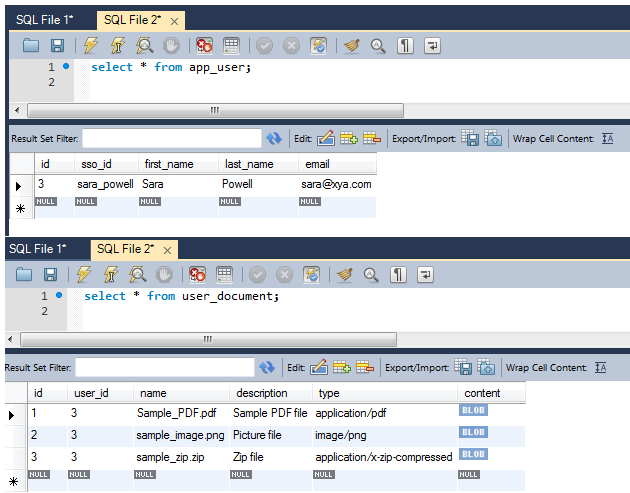
Task: Open find magnifier in the app_user editor toolbar
Action: pyautogui.click(x=378, y=46)
